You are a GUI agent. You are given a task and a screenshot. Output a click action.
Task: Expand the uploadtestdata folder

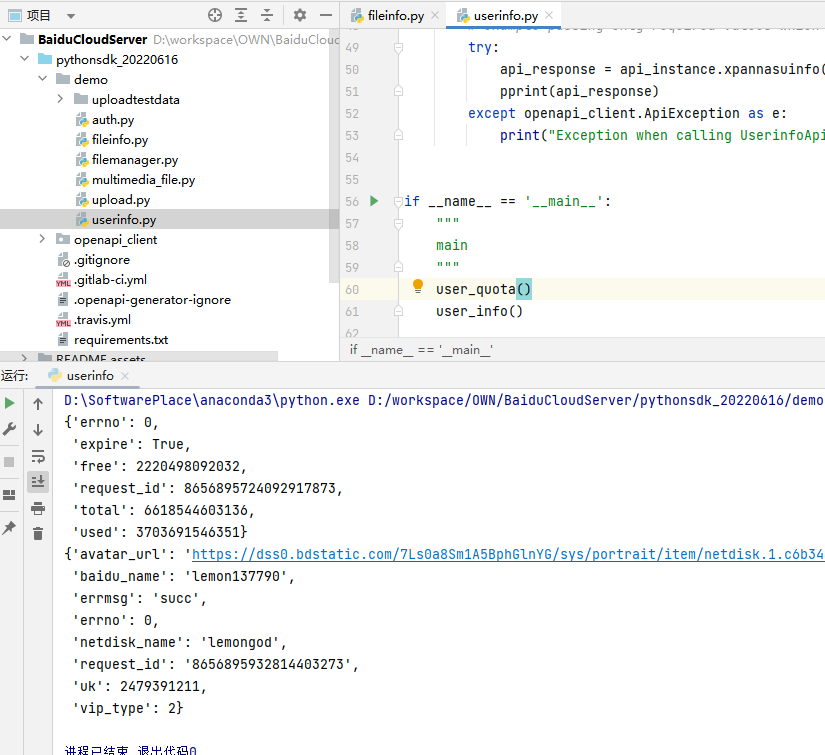[x=60, y=100]
